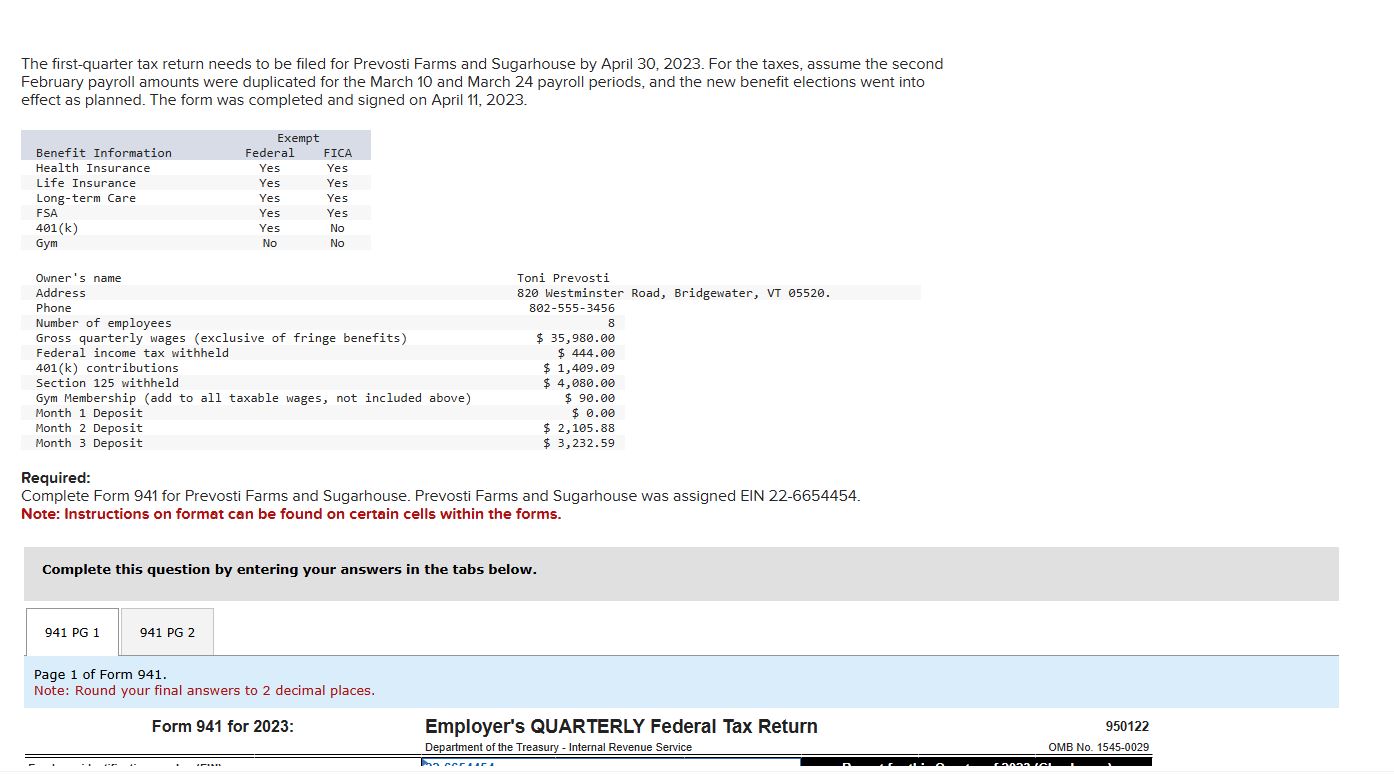Switch to the 941 PG 2 tab

coord(166,631)
